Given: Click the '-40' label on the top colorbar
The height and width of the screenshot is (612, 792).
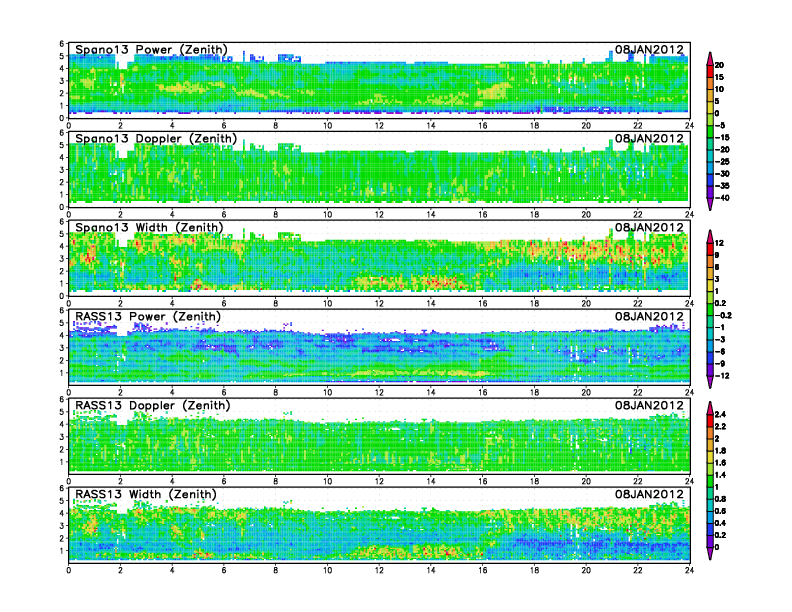Looking at the screenshot, I should (x=722, y=198).
